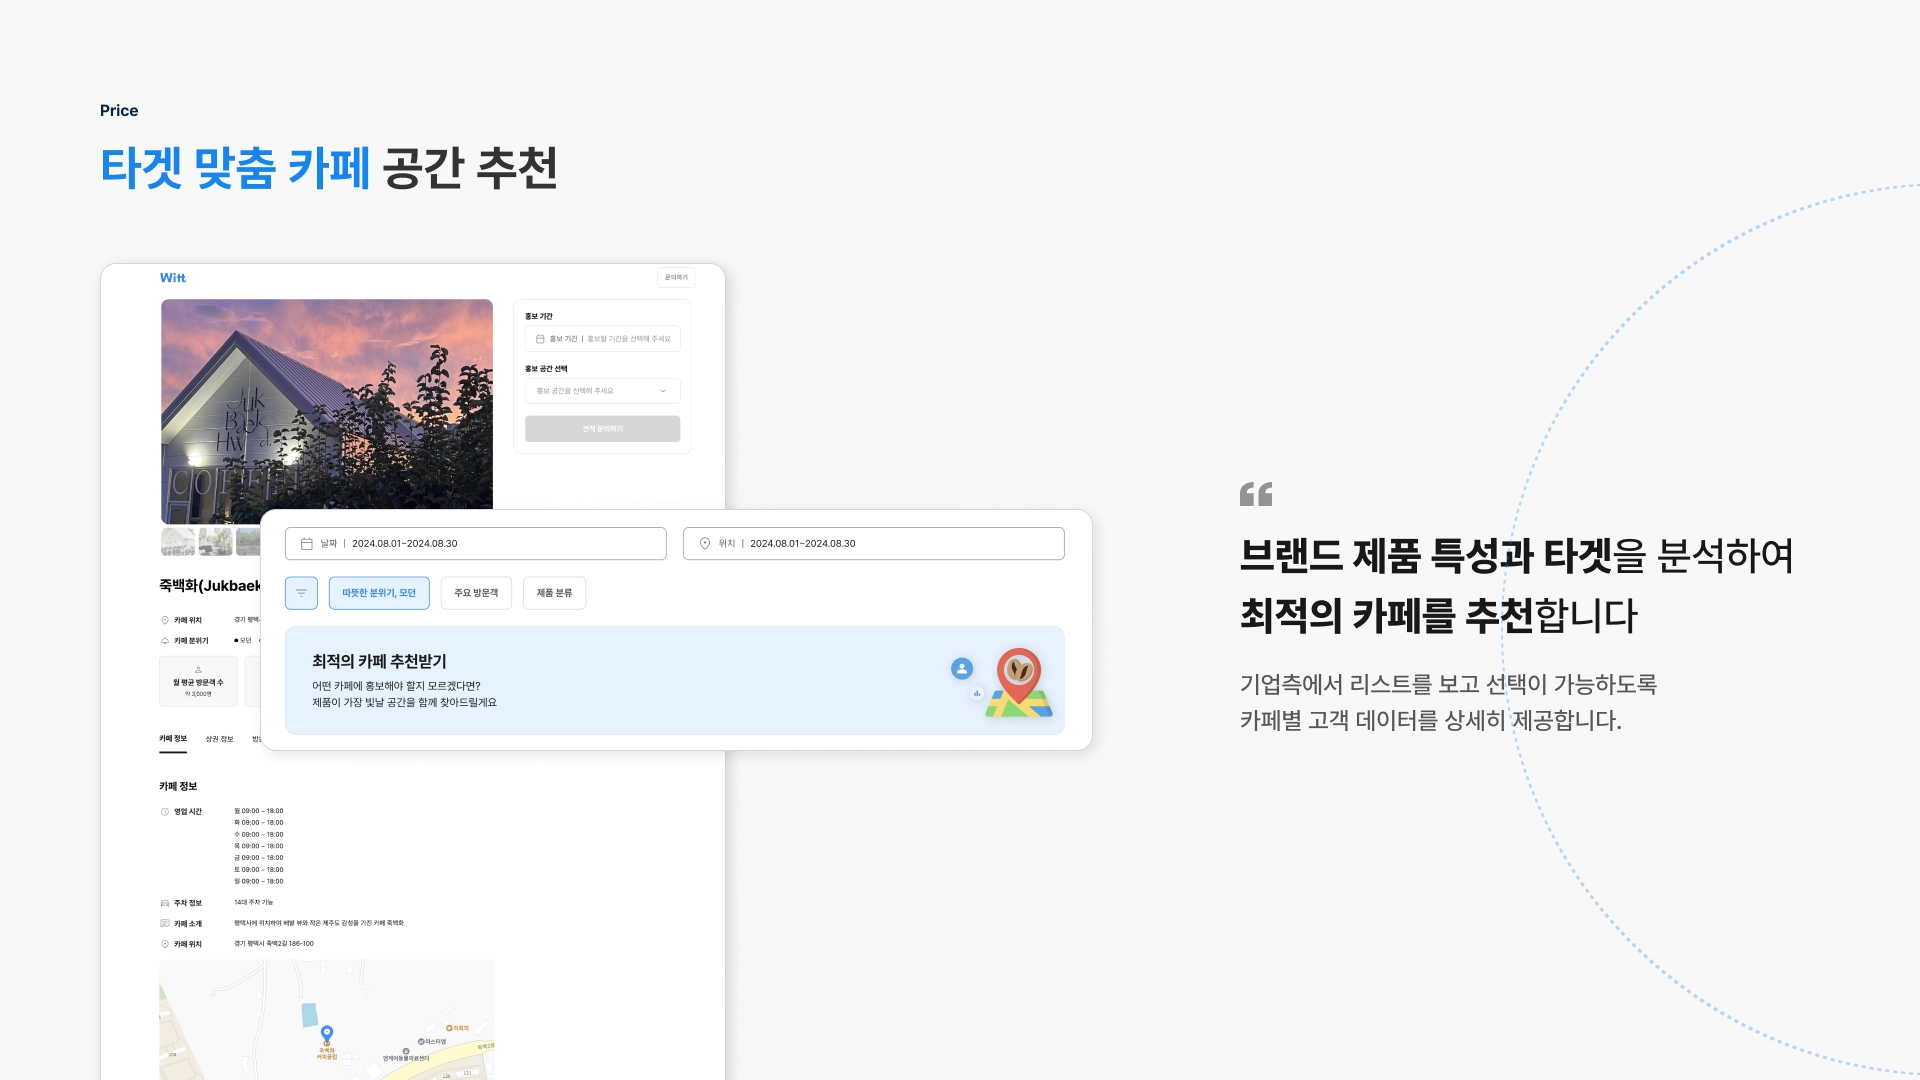Open the 날짜 date range picker
This screenshot has height=1080, width=1920.
click(476, 544)
